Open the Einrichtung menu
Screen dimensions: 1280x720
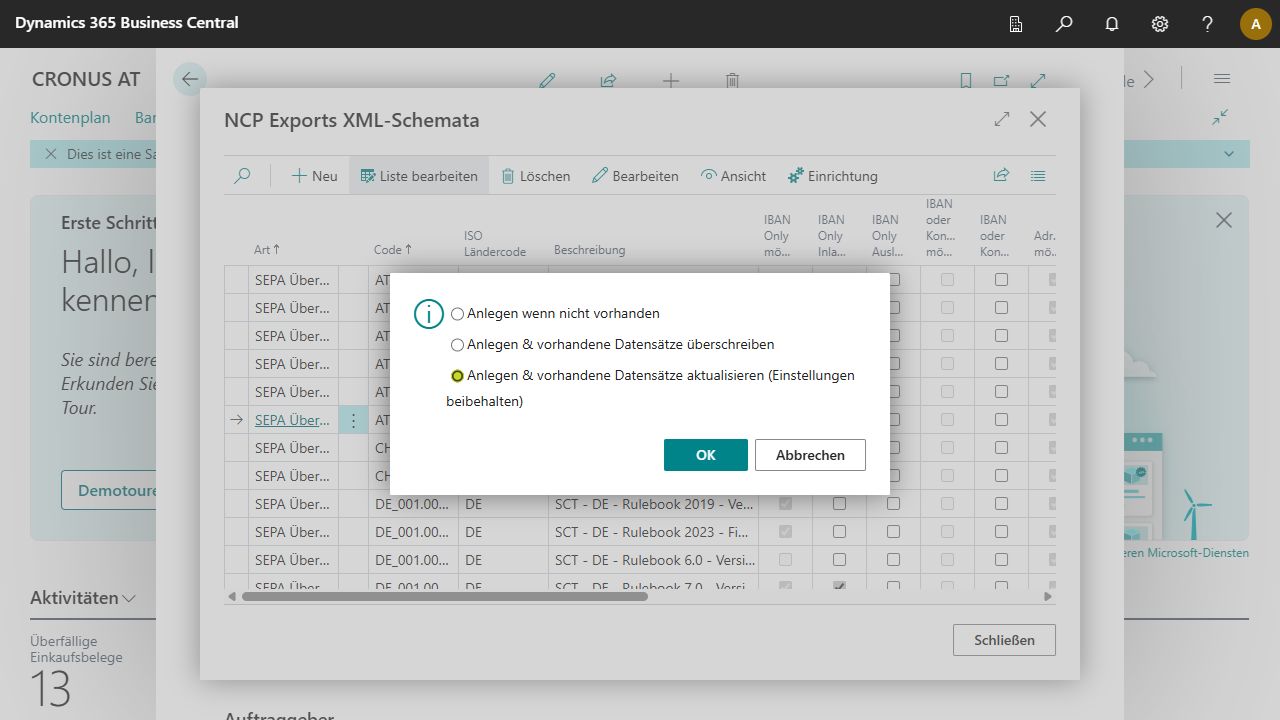pyautogui.click(x=832, y=176)
